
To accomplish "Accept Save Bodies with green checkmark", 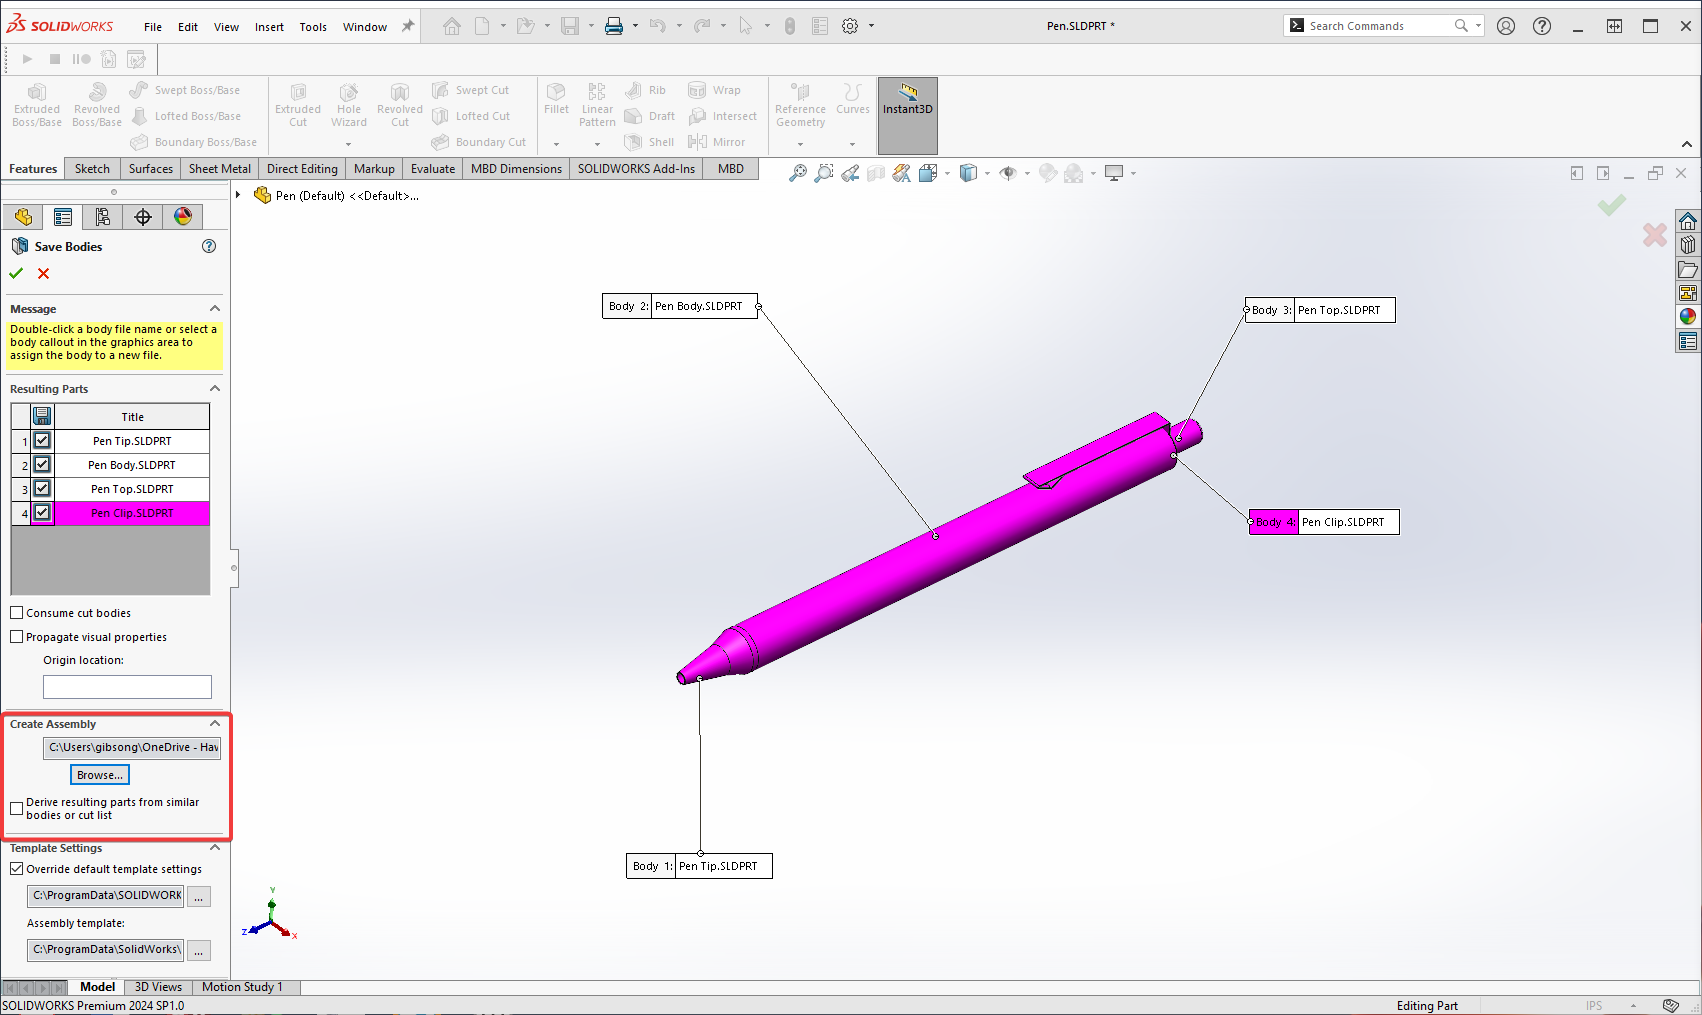I will tap(16, 273).
